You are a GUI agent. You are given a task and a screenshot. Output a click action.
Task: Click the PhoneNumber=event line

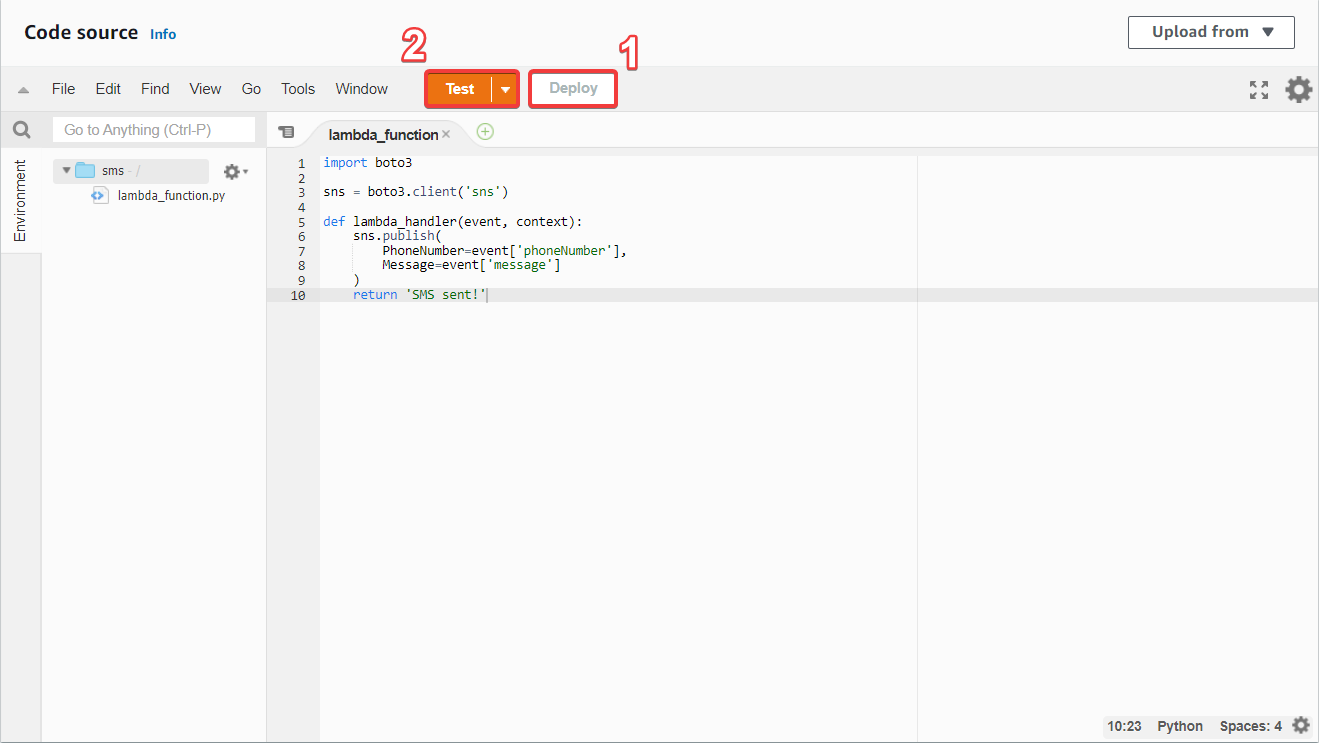point(504,251)
